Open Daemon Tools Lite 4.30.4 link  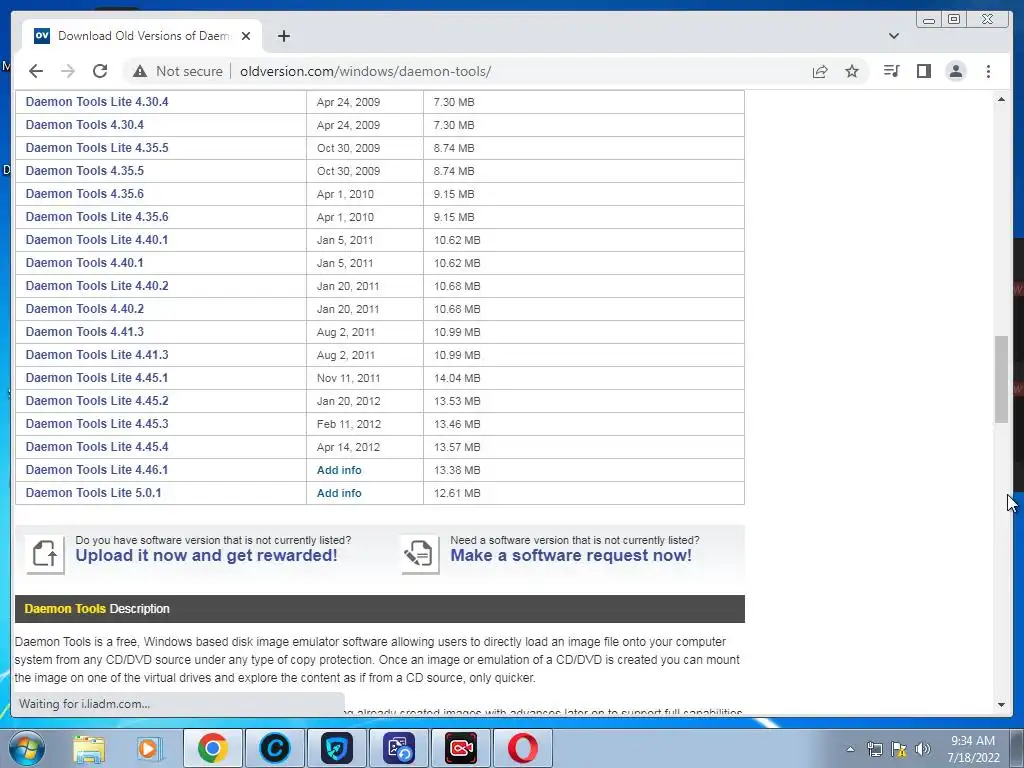click(97, 102)
